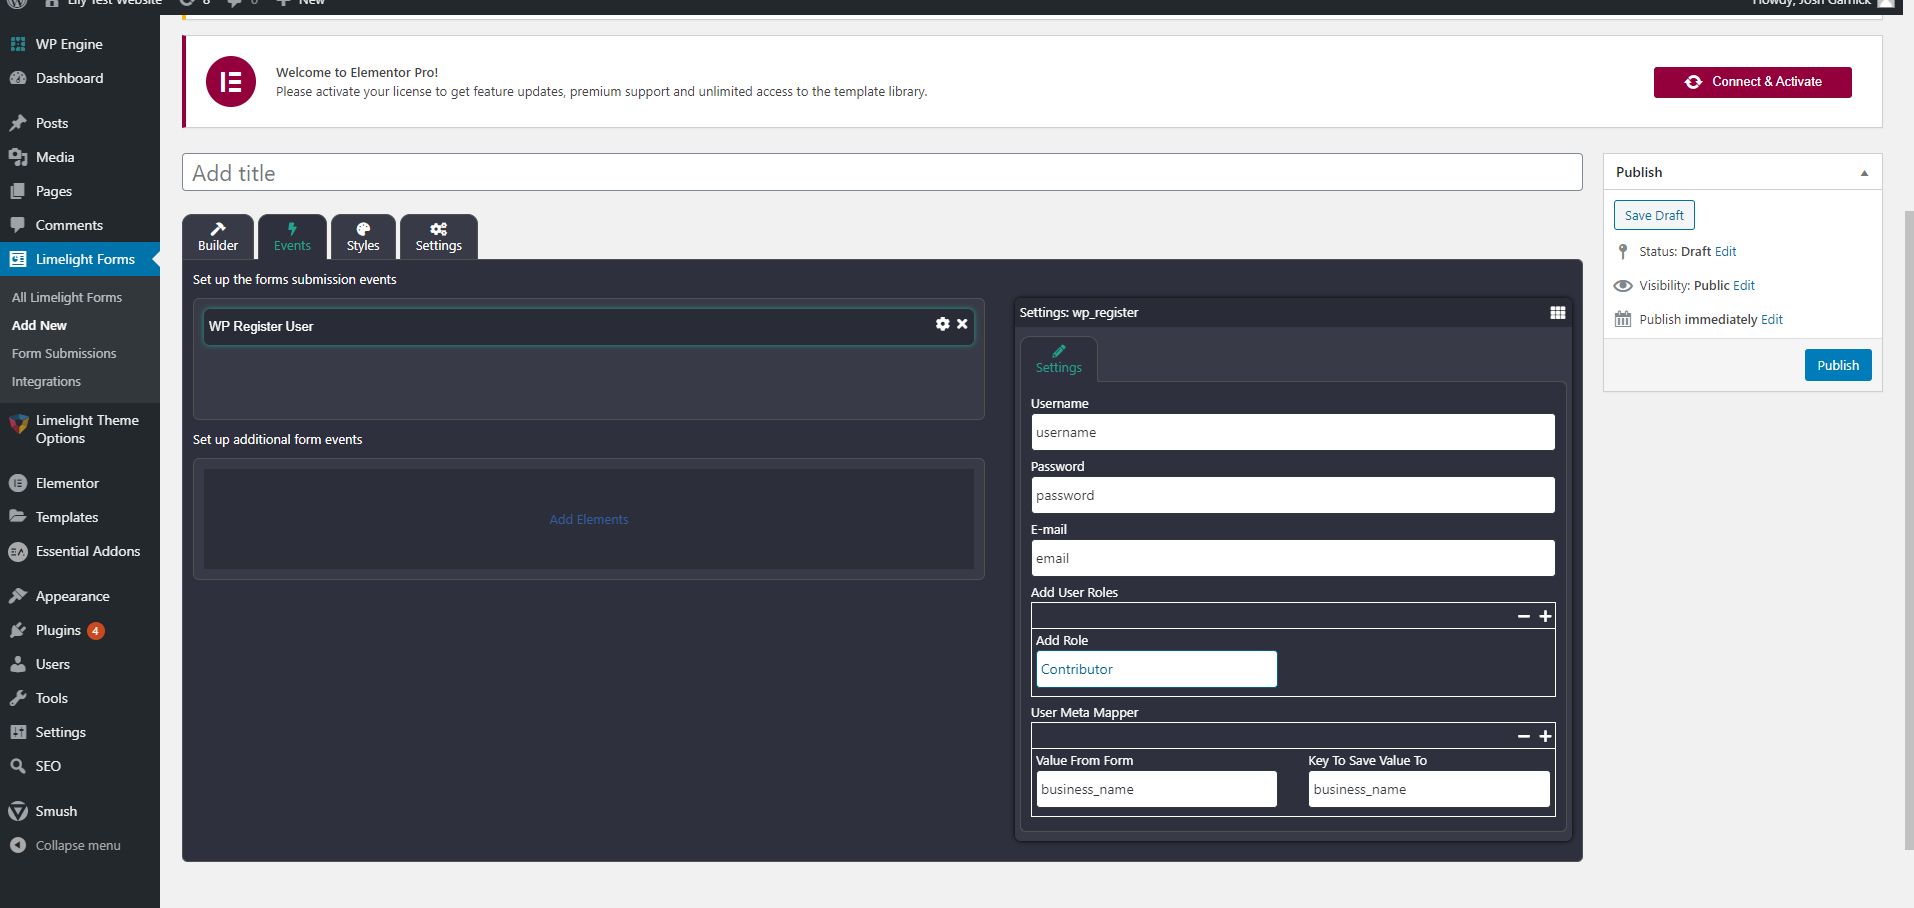Click into the Add title field

[x=881, y=173]
